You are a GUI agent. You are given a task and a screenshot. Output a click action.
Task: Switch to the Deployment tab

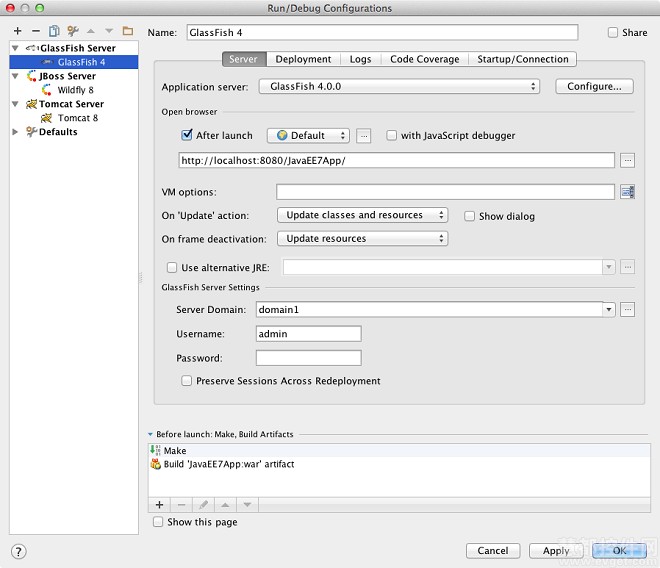pos(303,59)
